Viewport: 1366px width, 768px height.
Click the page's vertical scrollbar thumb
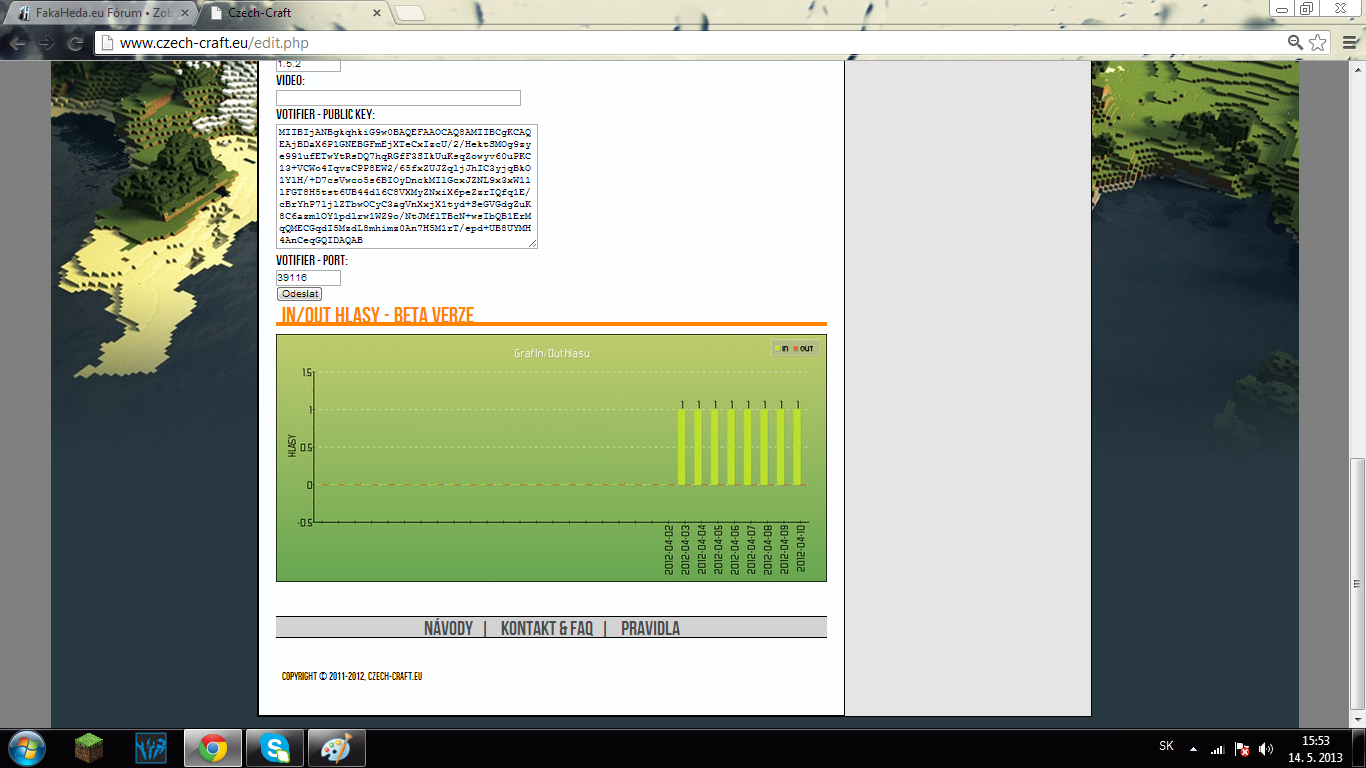click(1356, 583)
